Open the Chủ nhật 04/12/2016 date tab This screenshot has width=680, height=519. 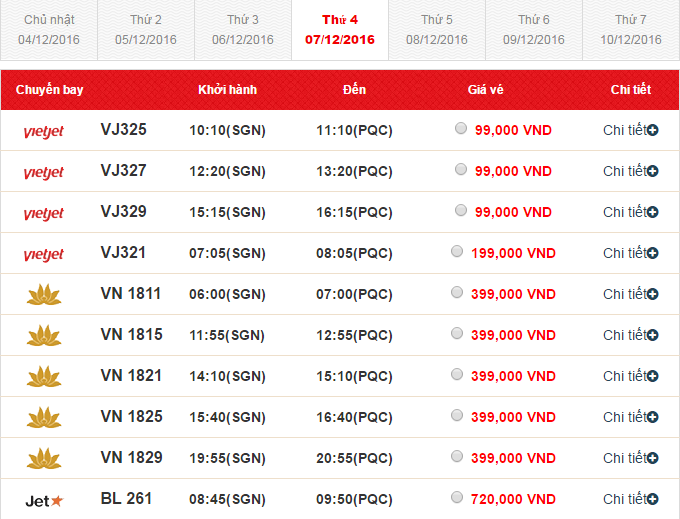click(x=49, y=30)
